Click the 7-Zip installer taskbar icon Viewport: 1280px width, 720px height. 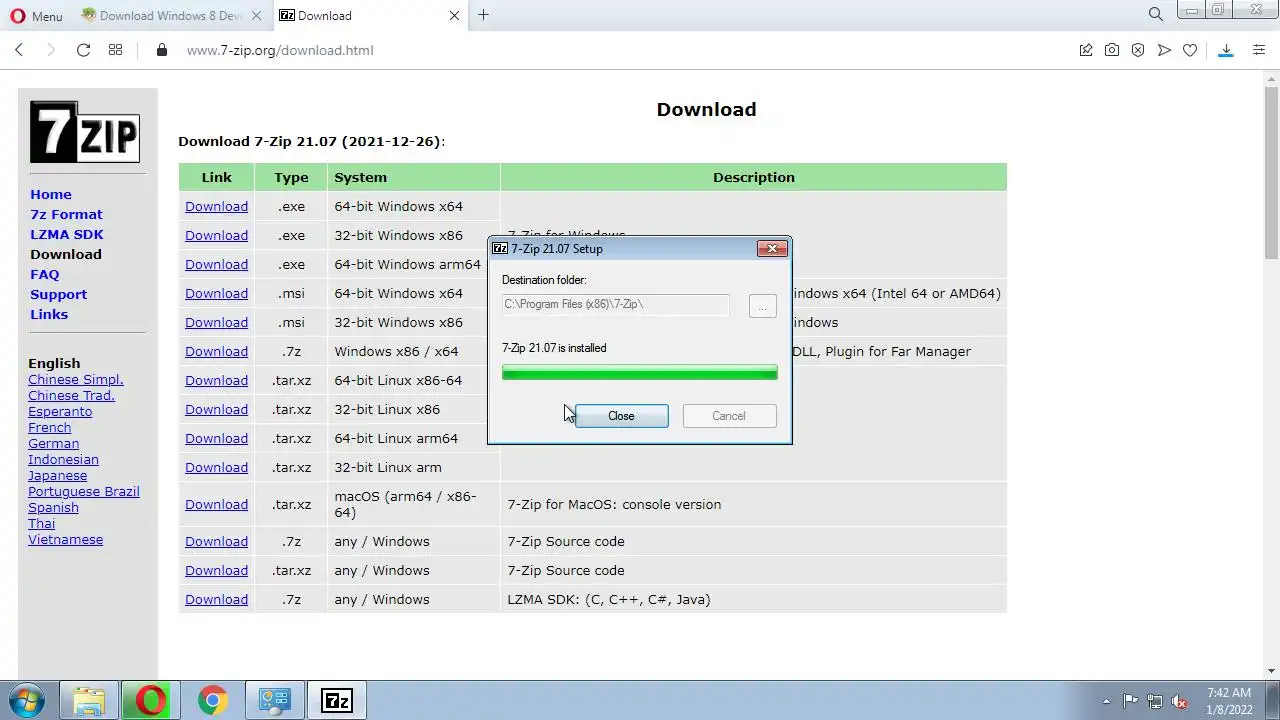[x=336, y=700]
